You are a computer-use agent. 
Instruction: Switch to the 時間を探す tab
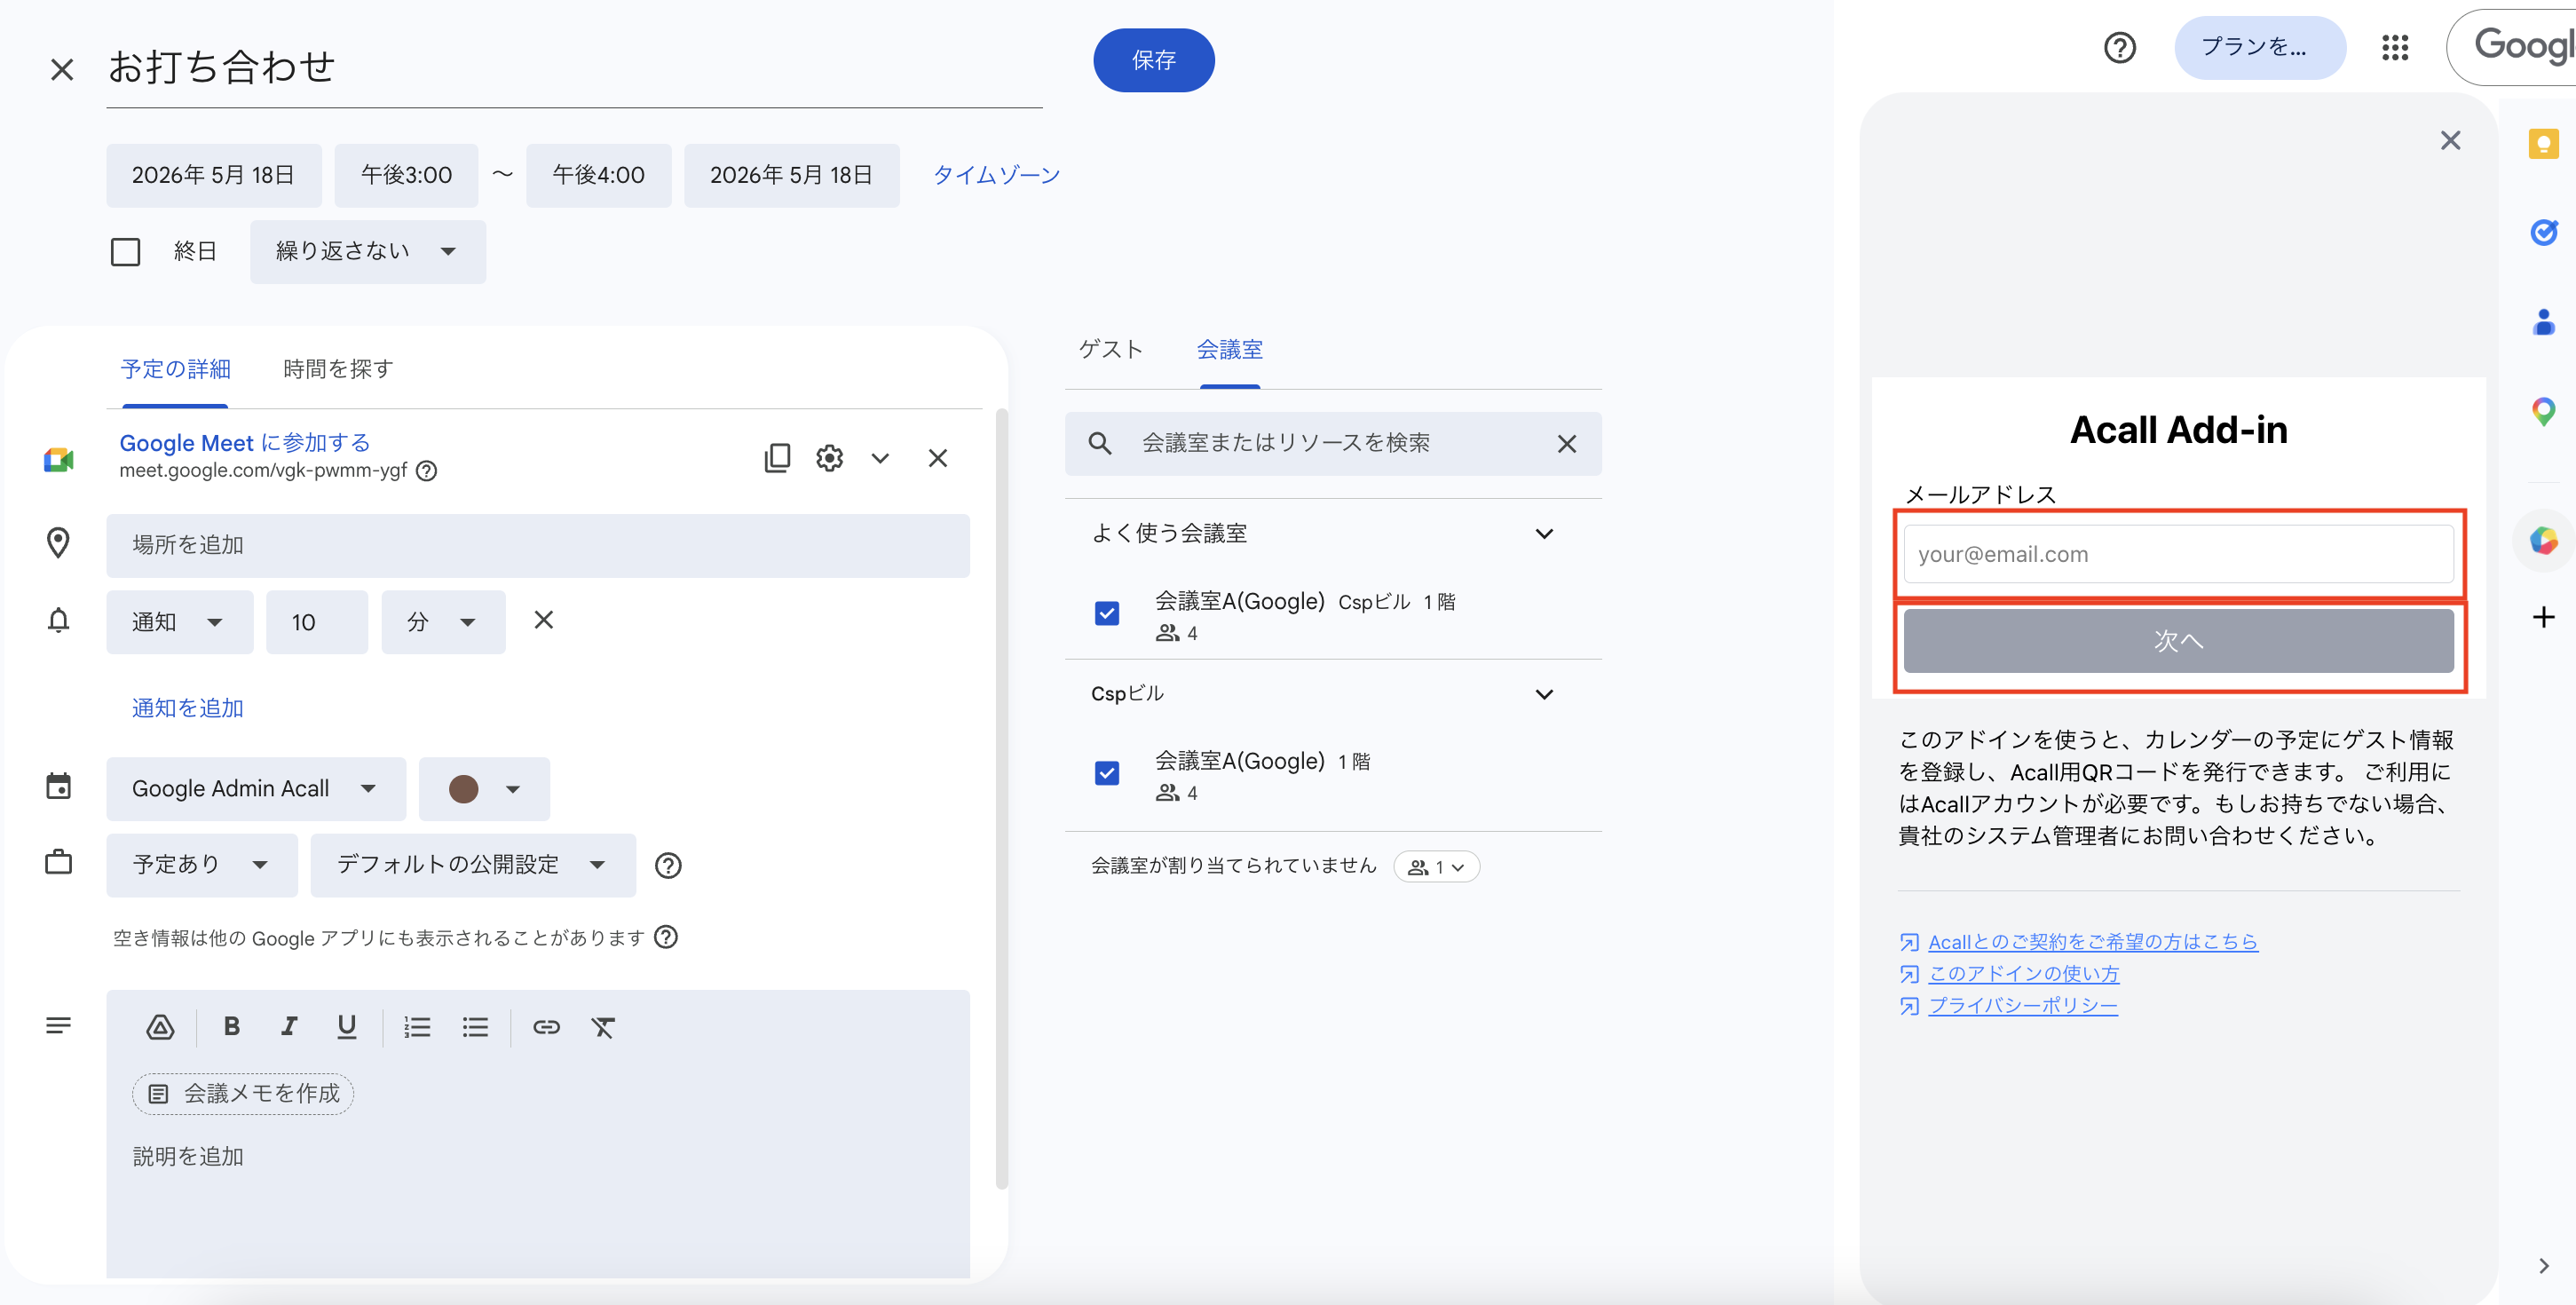(x=338, y=369)
